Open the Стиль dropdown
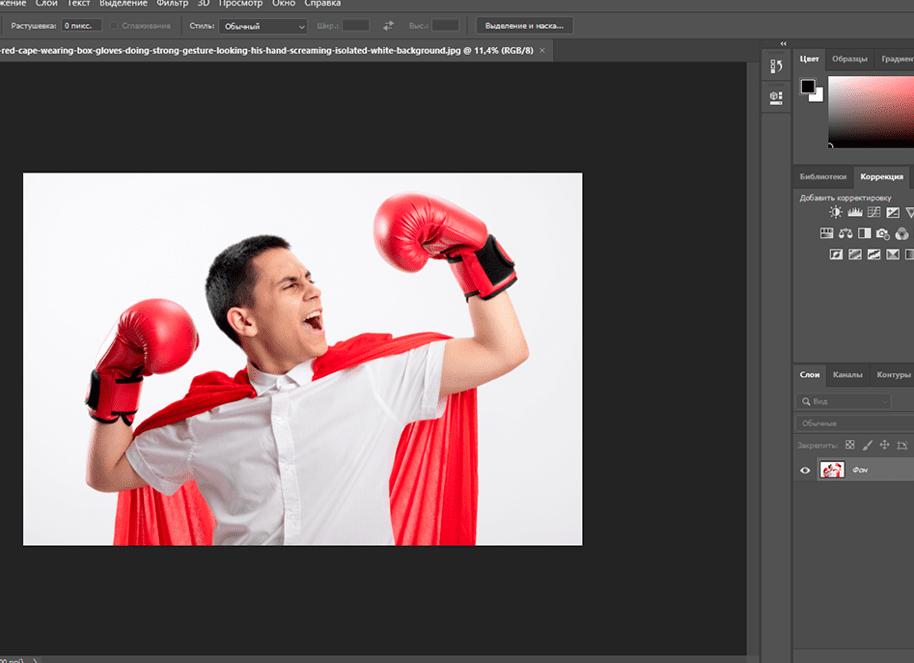The image size is (914, 663). point(263,26)
